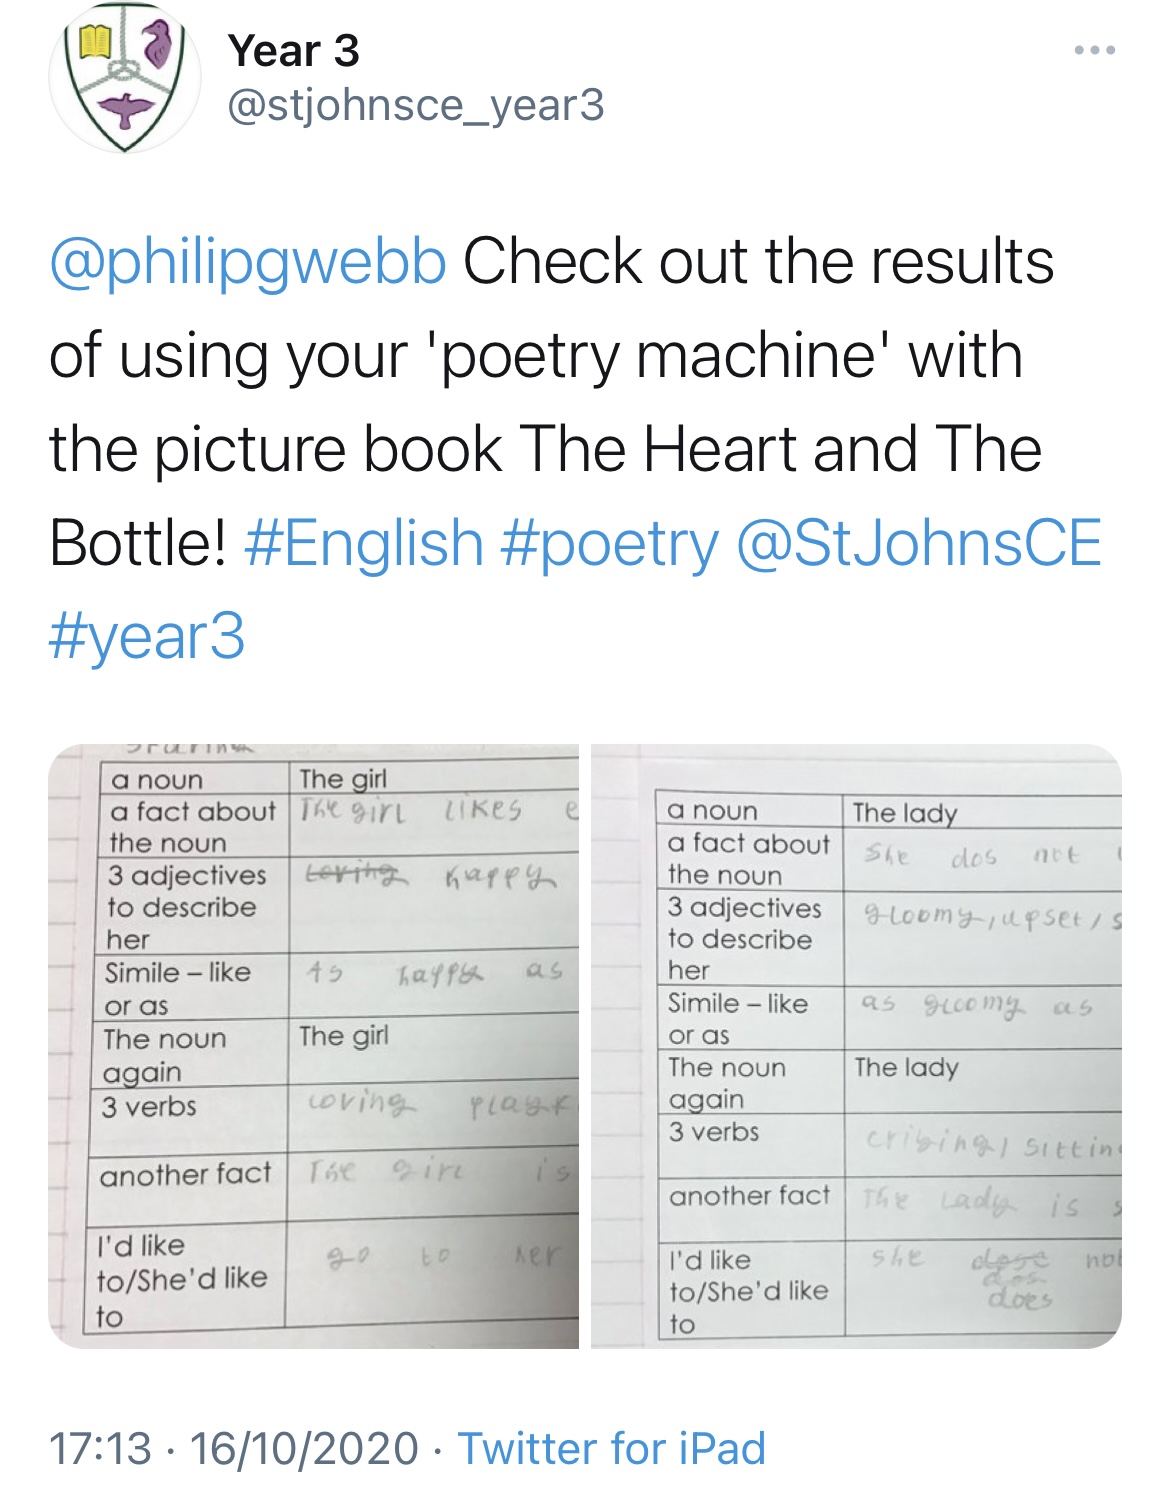This screenshot has height=1489, width=1170.
Task: Tap the #English hashtag
Action: (x=364, y=543)
